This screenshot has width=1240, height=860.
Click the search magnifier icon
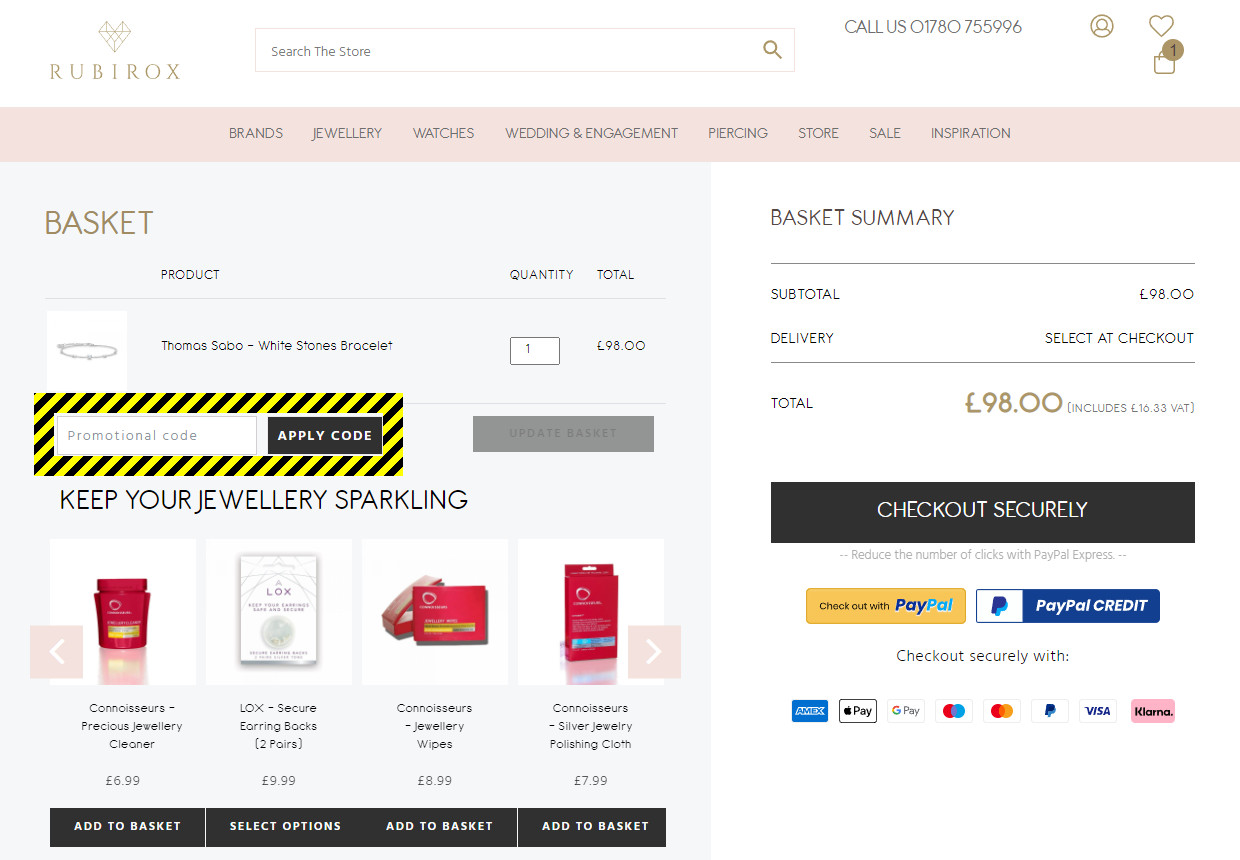(772, 50)
